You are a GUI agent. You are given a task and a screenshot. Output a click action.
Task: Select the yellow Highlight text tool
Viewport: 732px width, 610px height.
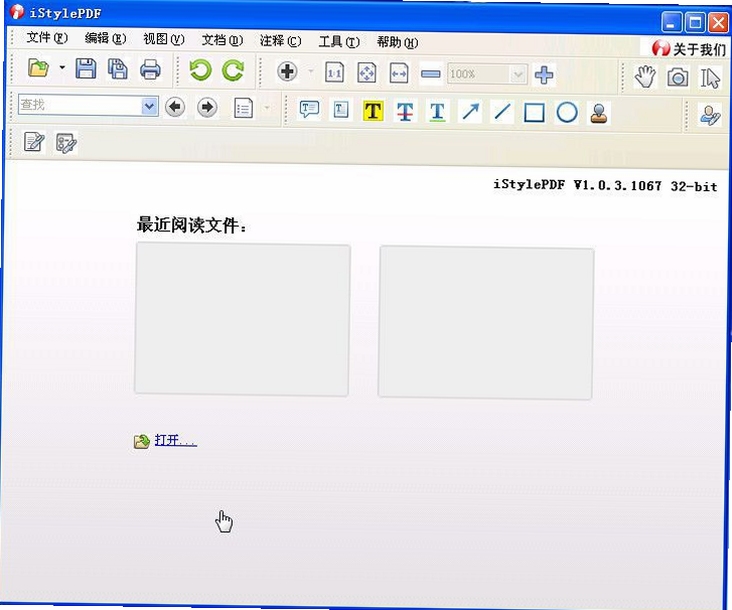pos(373,111)
